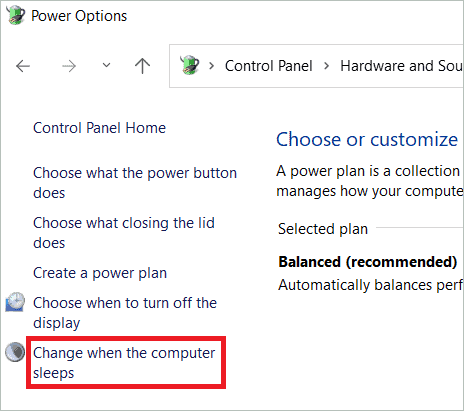Viewport: 464px width, 411px height.
Task: Click the Choose or customize heading
Action: tap(367, 139)
